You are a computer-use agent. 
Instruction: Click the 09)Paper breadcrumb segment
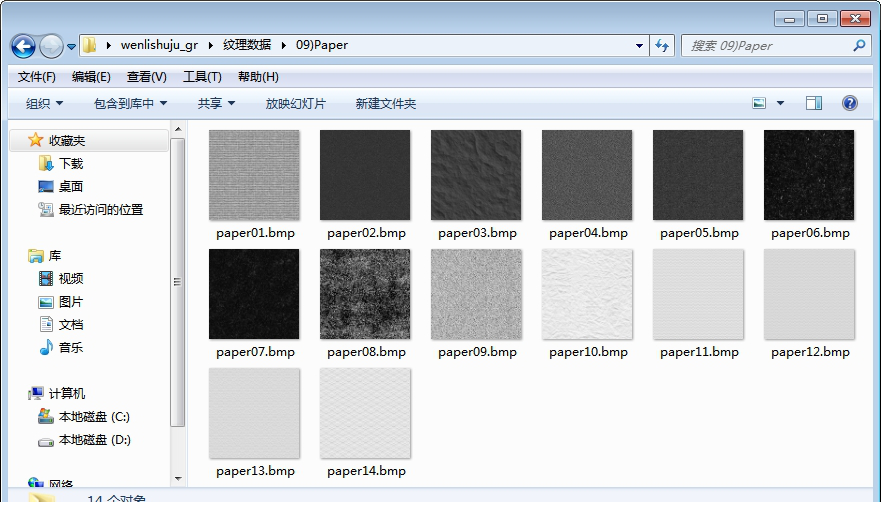click(x=322, y=45)
